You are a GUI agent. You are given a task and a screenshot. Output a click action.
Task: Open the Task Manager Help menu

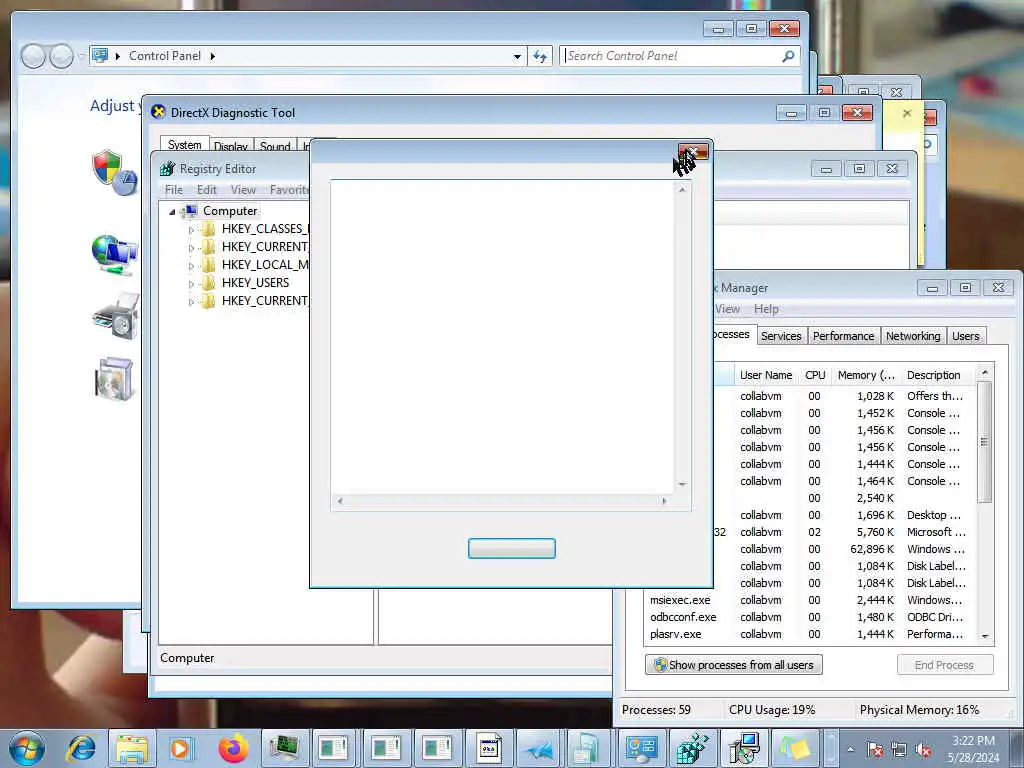tap(766, 309)
